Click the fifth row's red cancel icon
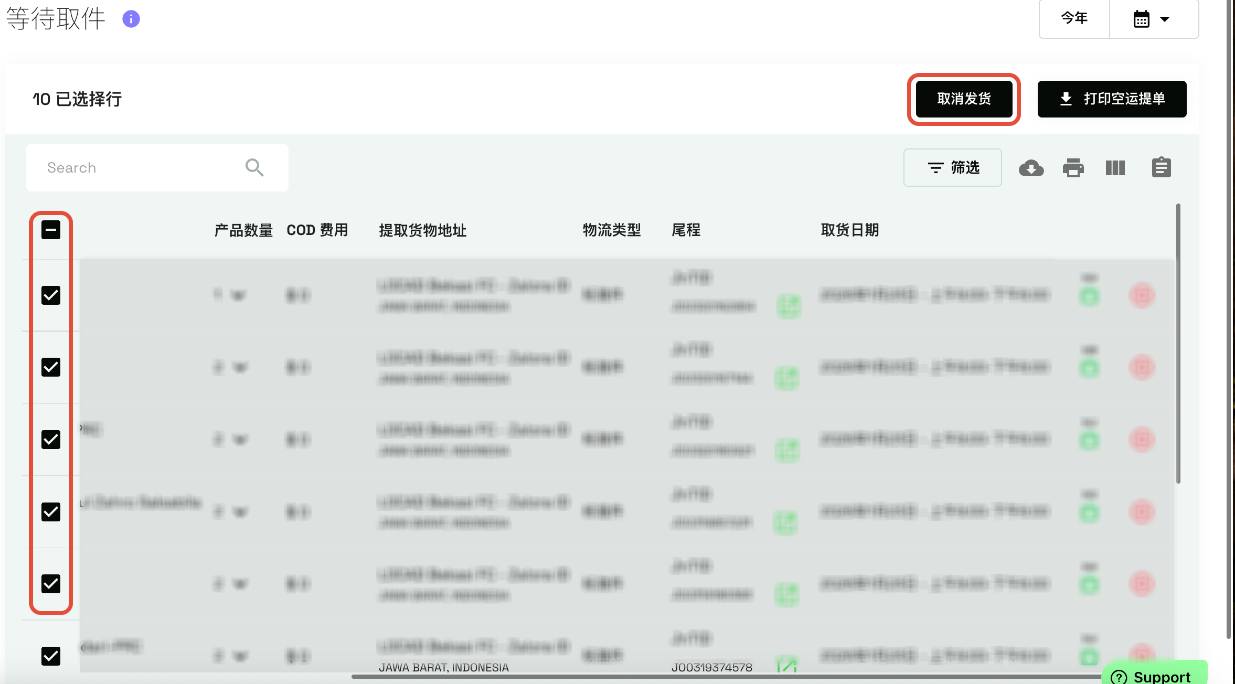This screenshot has height=684, width=1235. (1141, 583)
